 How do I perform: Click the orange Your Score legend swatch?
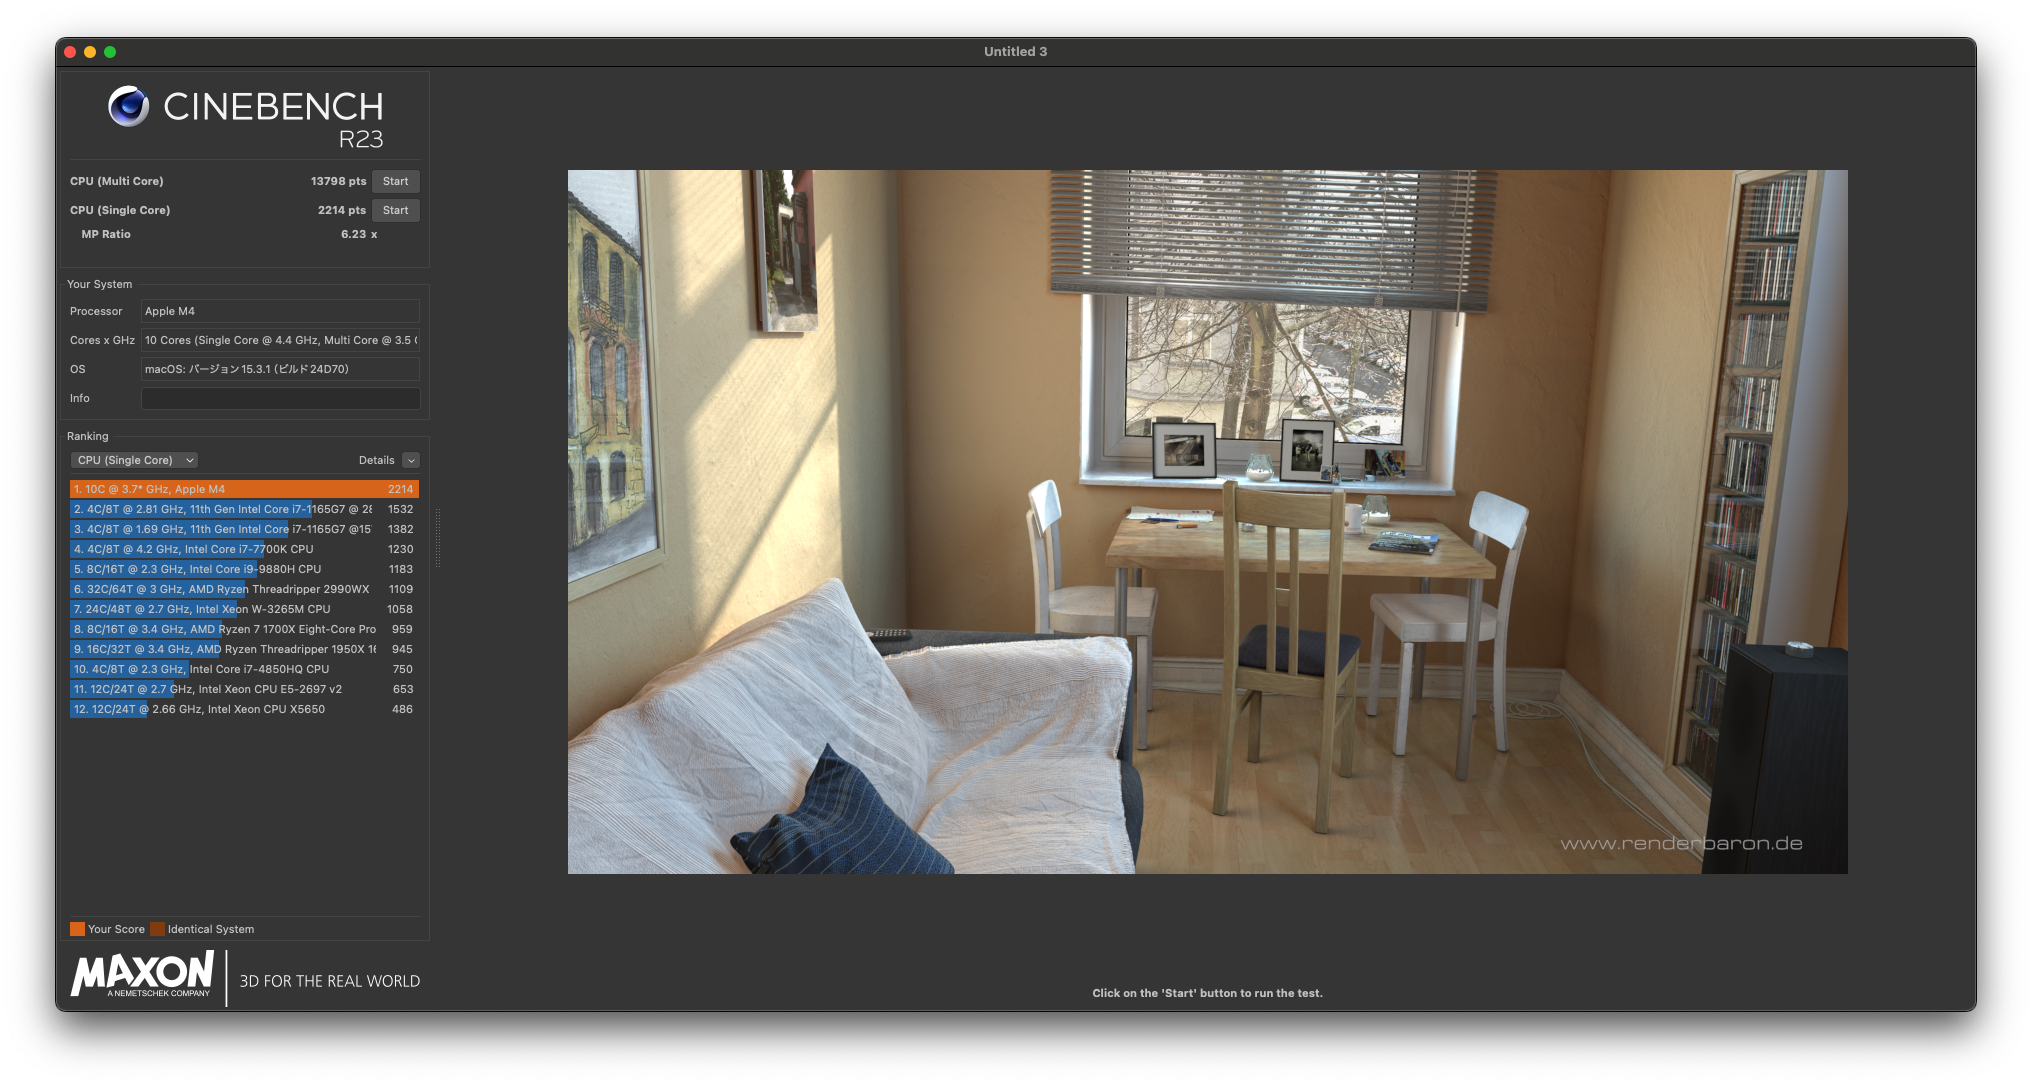[77, 929]
